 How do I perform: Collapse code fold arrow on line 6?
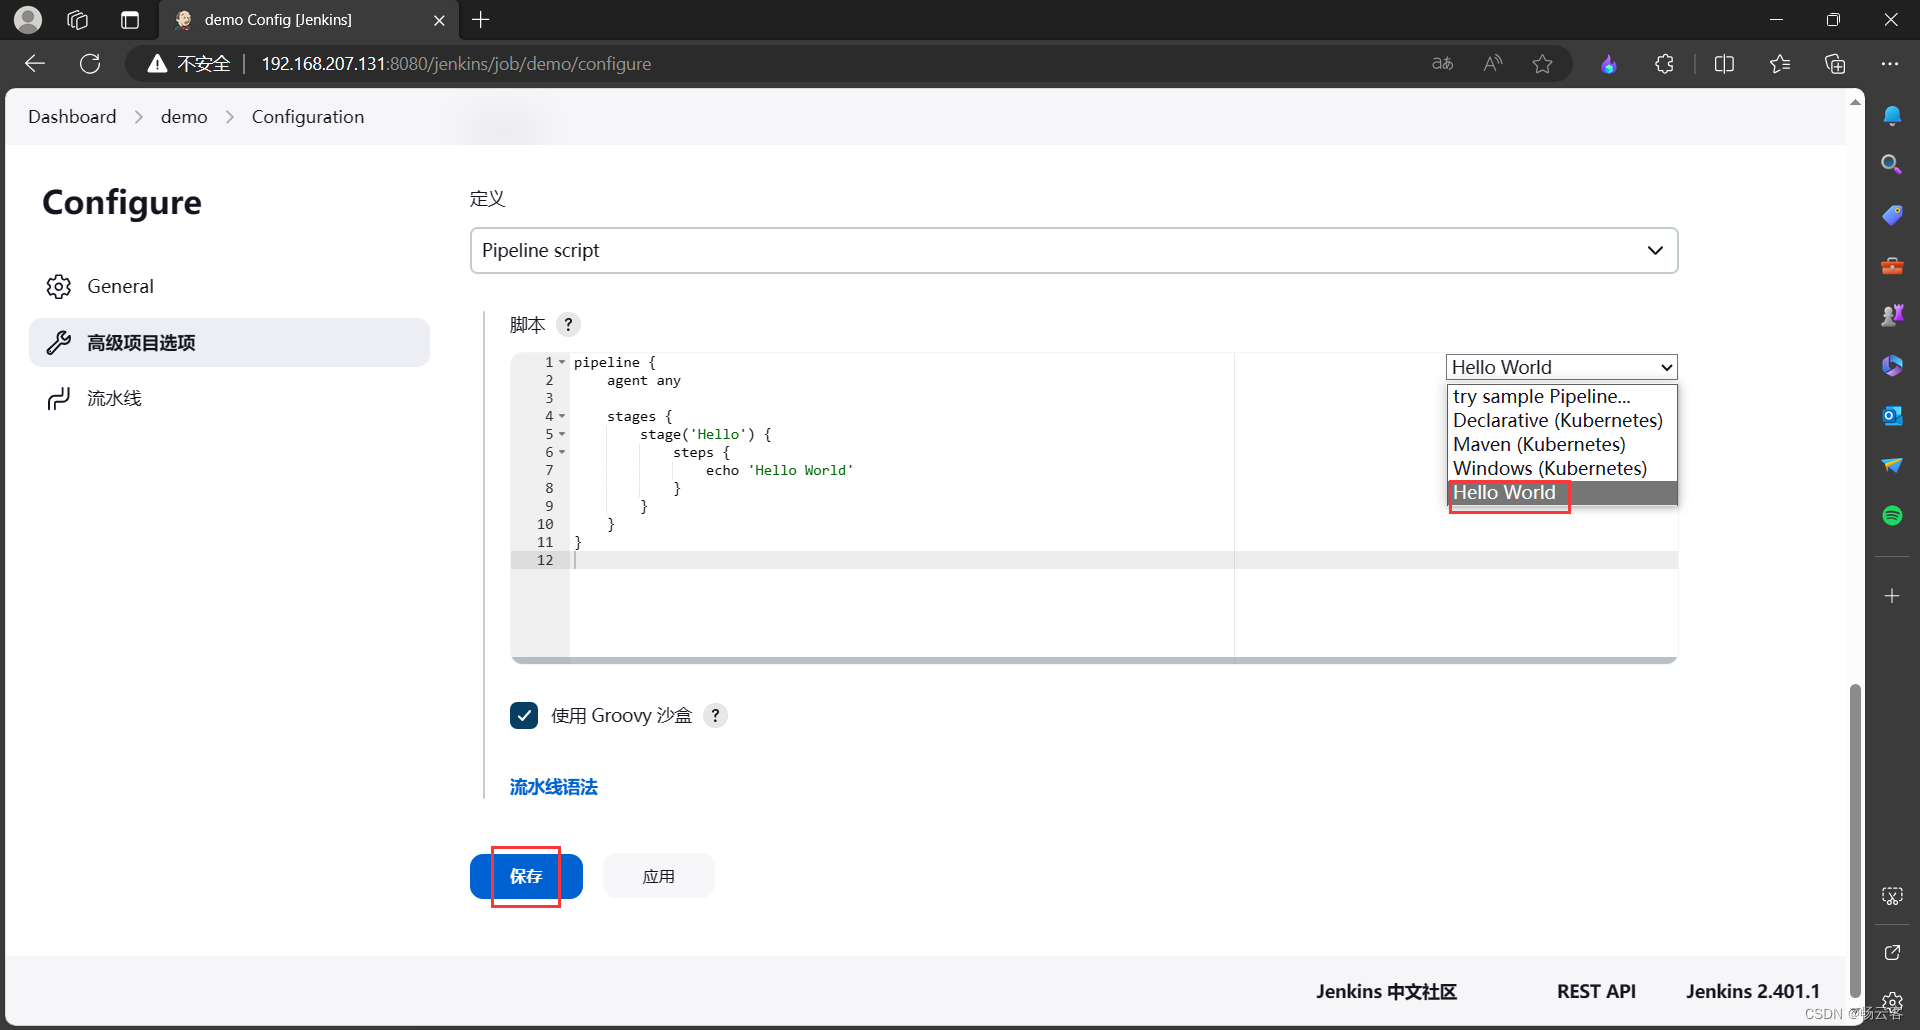tap(562, 452)
